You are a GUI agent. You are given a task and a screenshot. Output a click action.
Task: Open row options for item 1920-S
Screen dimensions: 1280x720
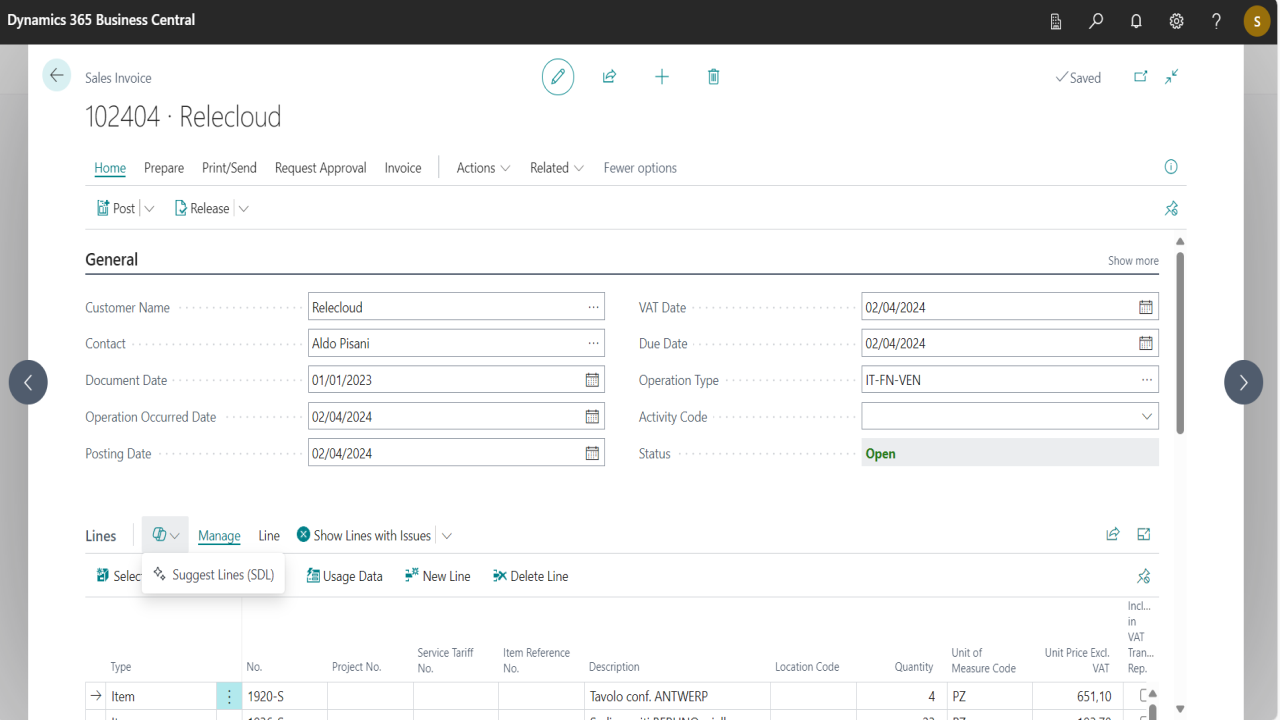click(x=229, y=696)
